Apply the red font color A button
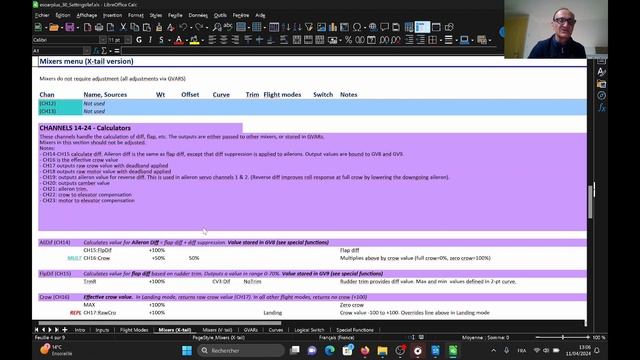The height and width of the screenshot is (360, 640). (178, 40)
